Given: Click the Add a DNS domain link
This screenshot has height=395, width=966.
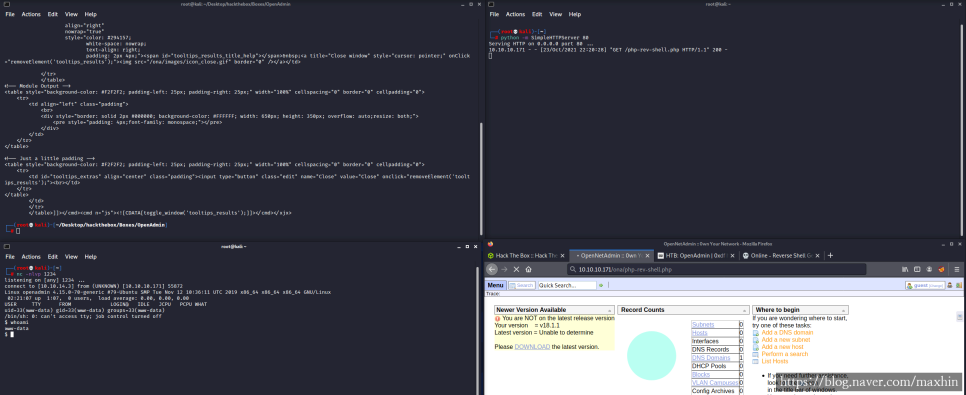Looking at the screenshot, I should point(787,333).
